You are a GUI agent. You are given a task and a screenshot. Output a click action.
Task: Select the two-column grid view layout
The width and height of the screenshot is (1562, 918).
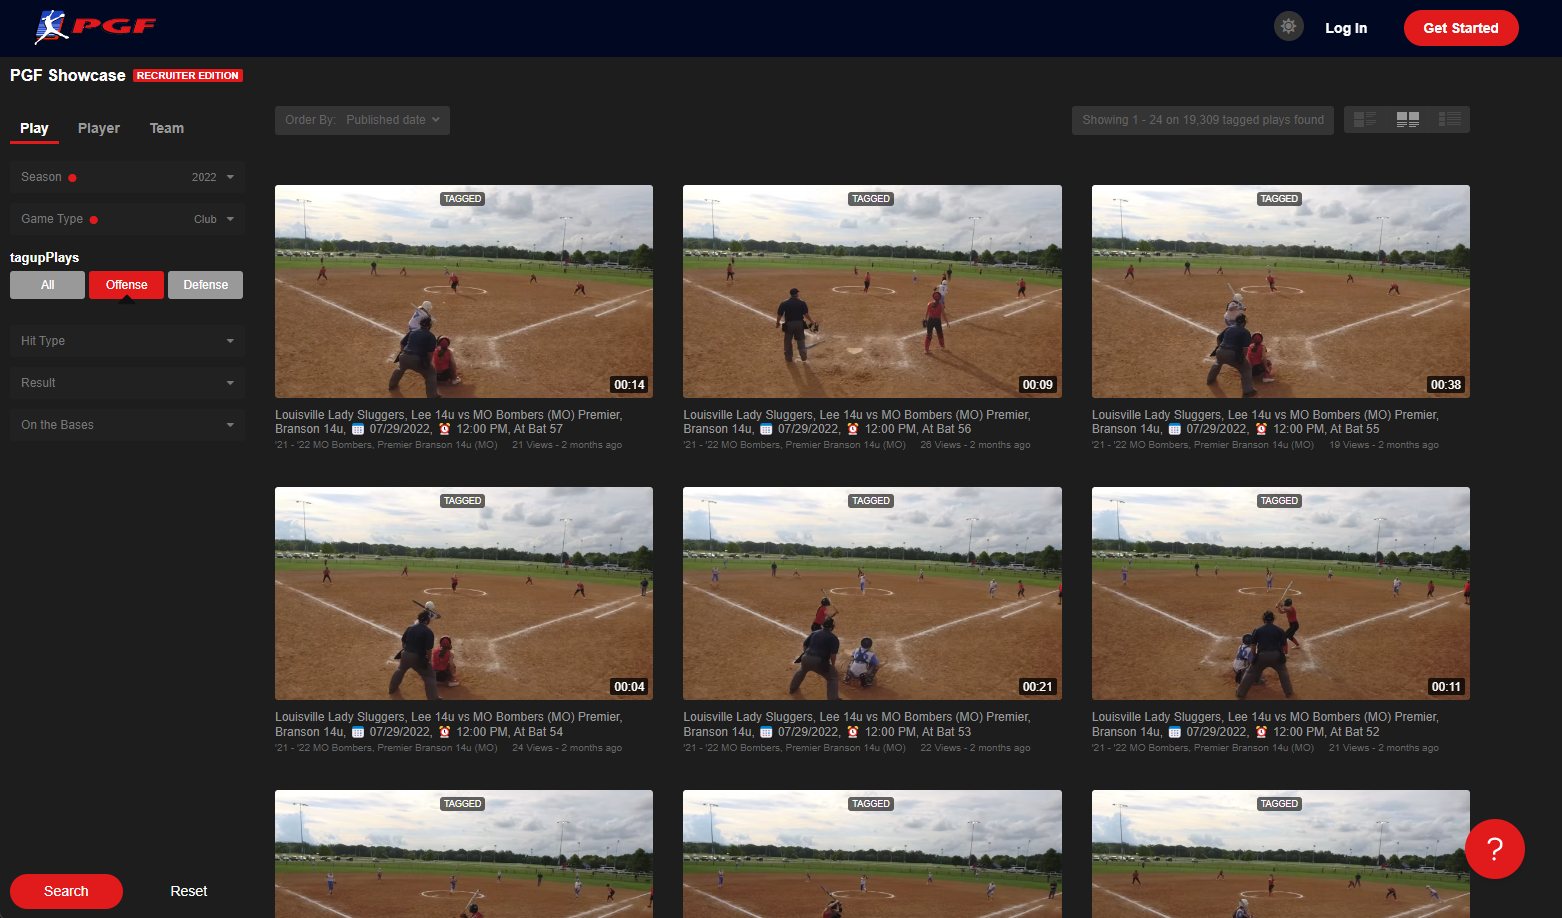pyautogui.click(x=1407, y=118)
